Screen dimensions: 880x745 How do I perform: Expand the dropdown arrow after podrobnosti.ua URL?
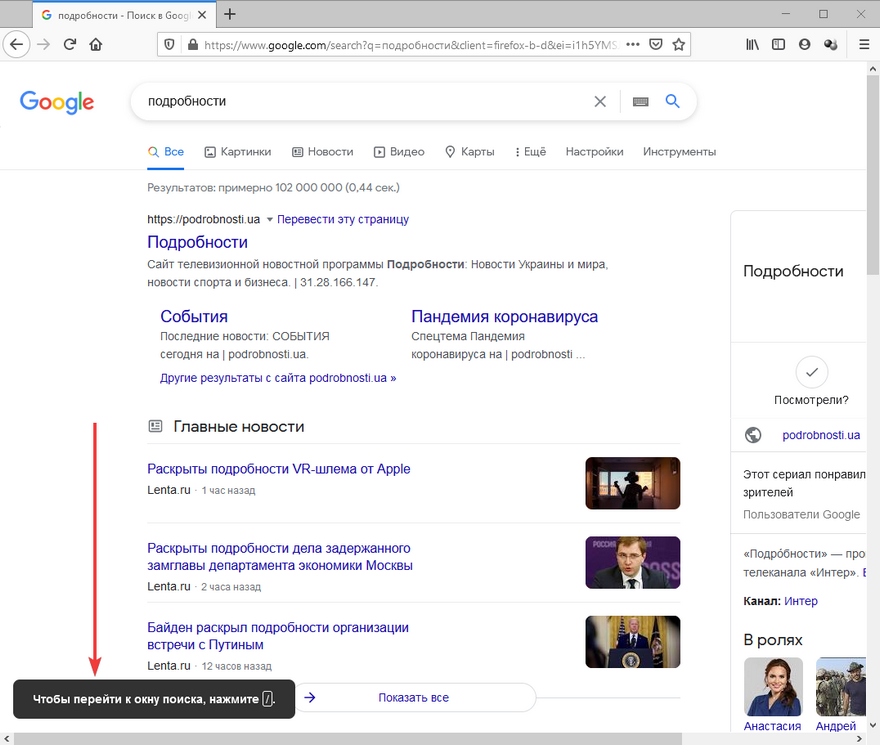[x=269, y=220]
